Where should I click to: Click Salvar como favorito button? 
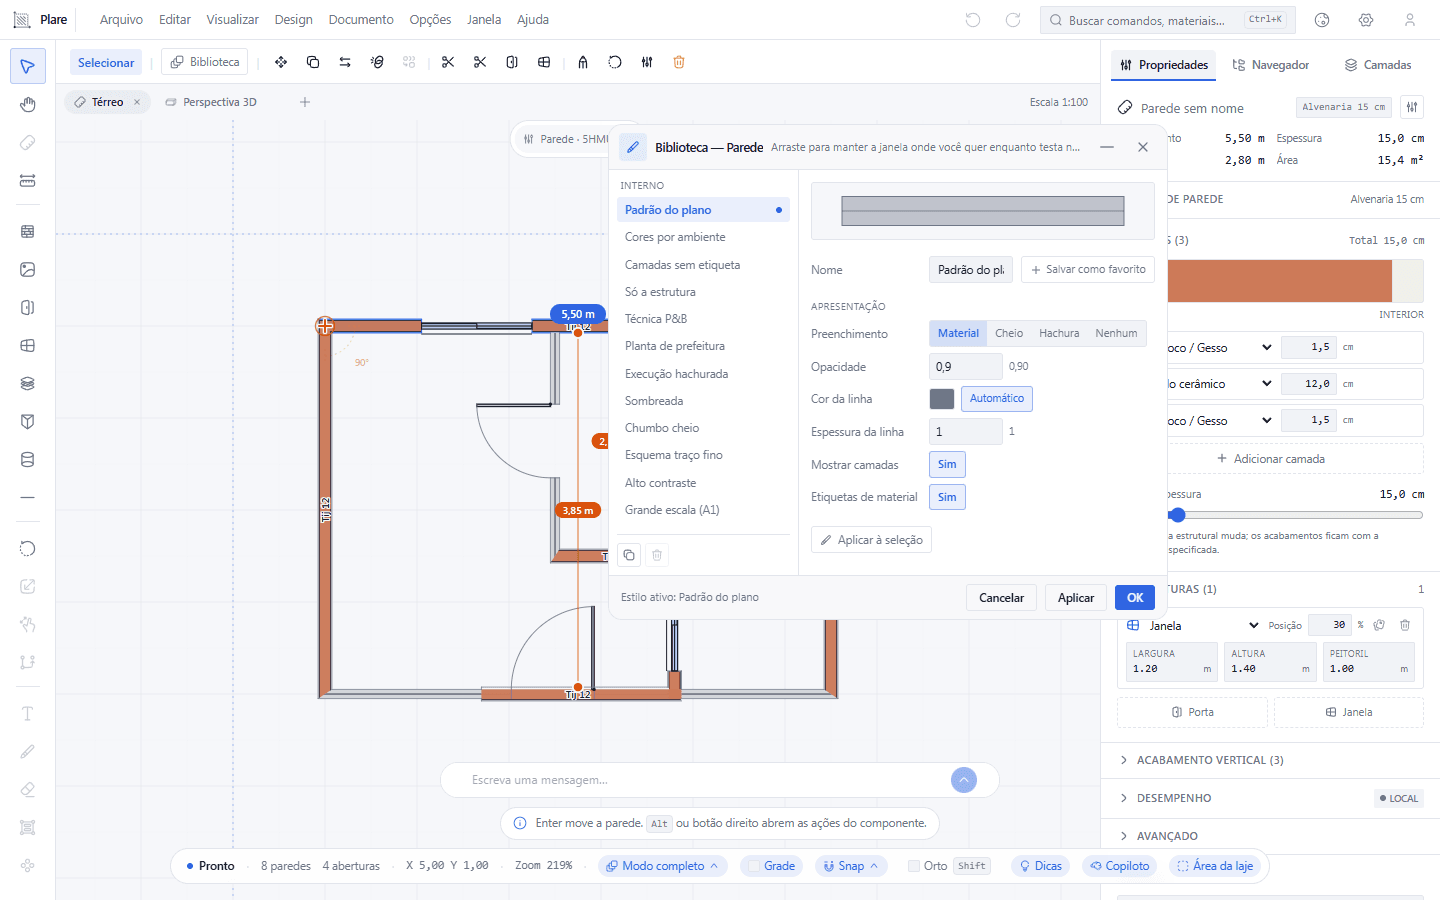click(x=1088, y=270)
